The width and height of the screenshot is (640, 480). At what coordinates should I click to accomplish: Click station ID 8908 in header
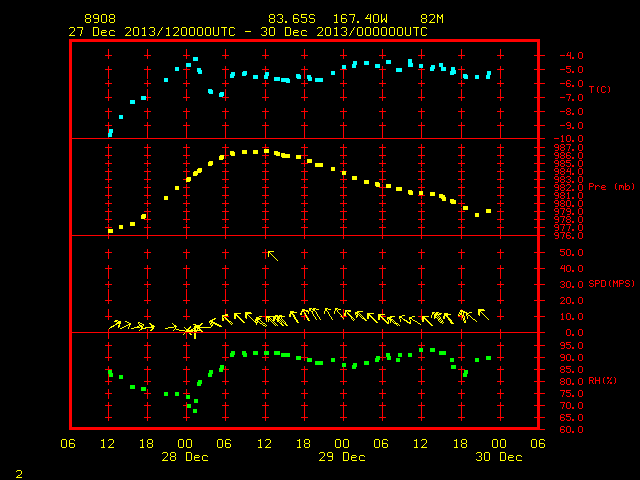coord(100,19)
